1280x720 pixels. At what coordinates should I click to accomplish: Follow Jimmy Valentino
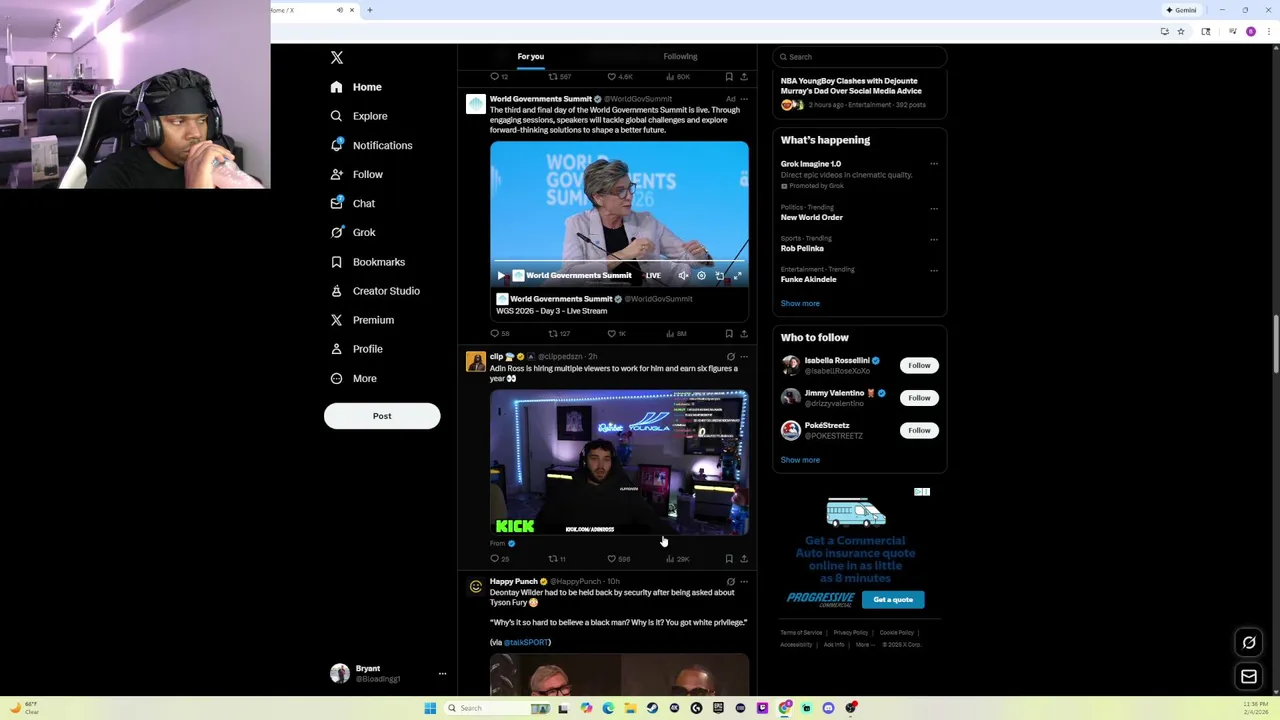[919, 398]
